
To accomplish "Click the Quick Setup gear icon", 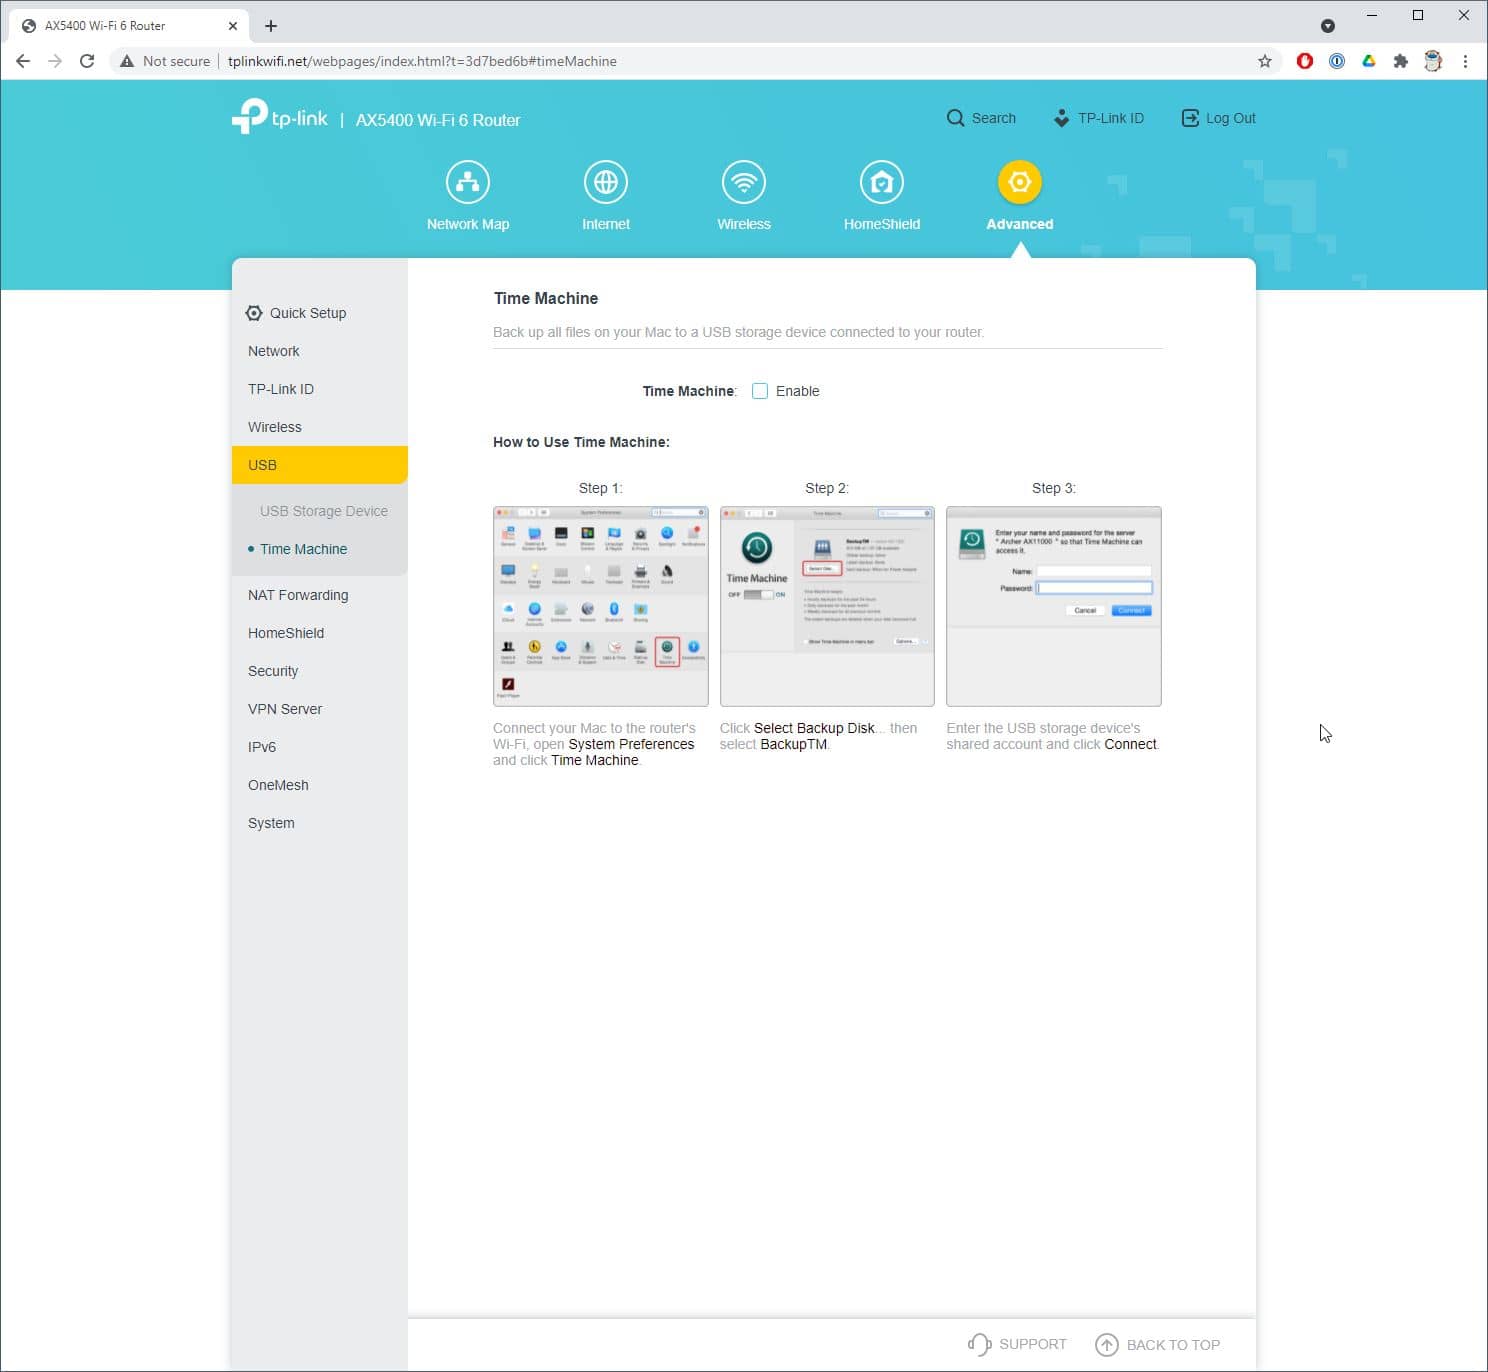I will point(254,313).
